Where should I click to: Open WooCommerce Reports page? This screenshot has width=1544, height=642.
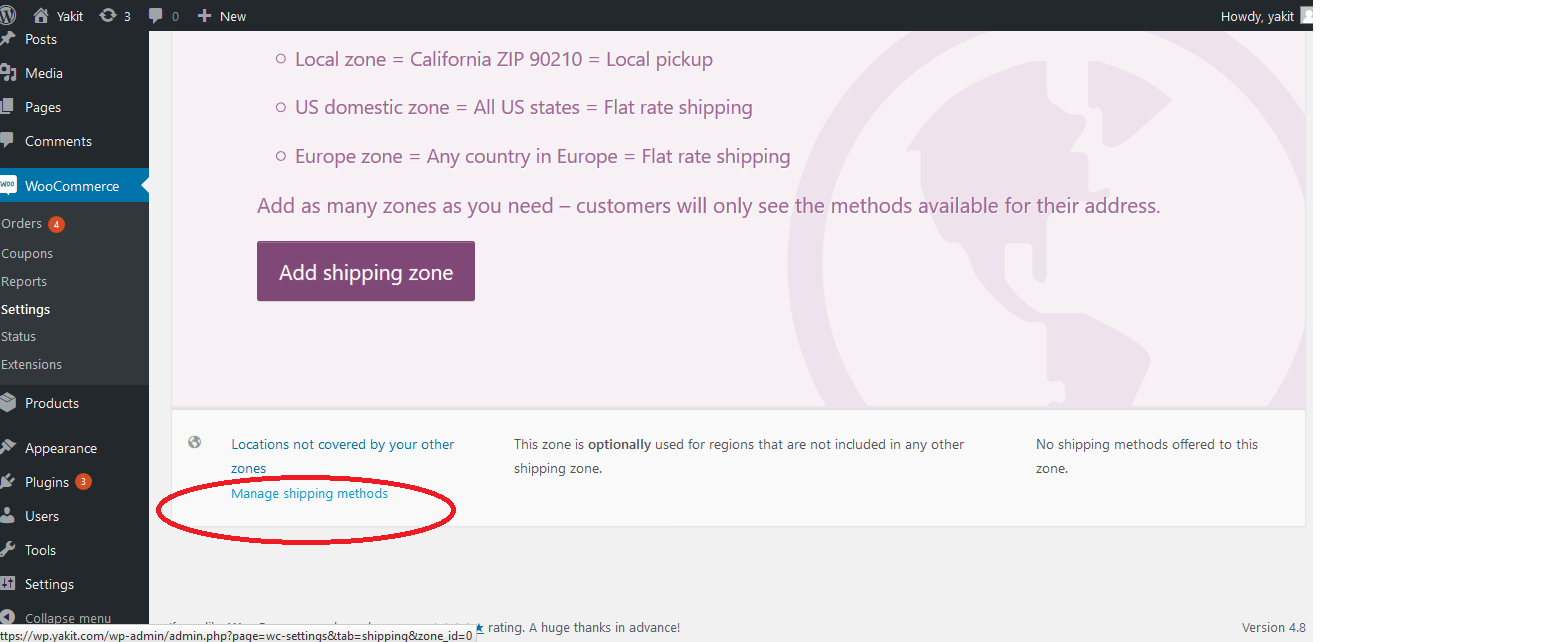coord(24,282)
